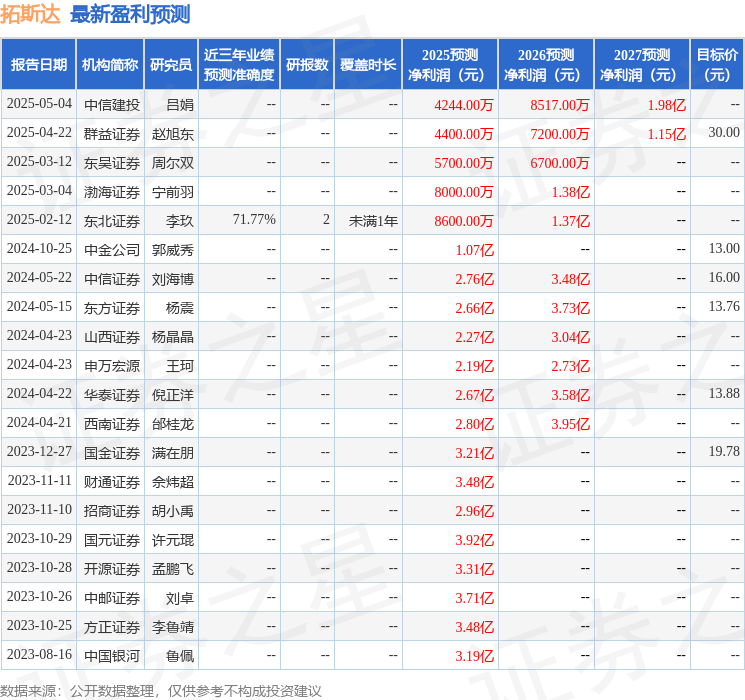
Task: Click the 数据来源 footer note
Action: (161, 691)
